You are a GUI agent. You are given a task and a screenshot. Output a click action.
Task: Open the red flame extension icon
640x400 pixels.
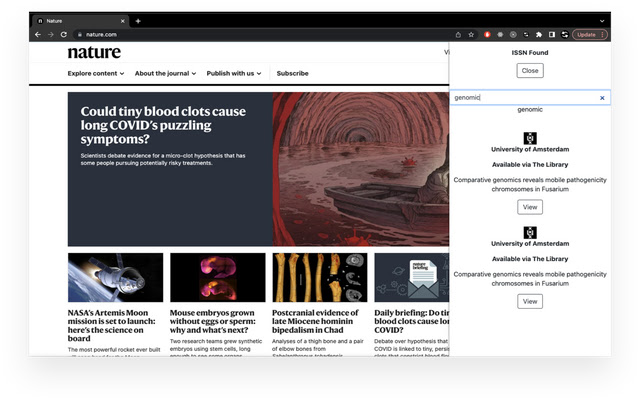coord(487,35)
